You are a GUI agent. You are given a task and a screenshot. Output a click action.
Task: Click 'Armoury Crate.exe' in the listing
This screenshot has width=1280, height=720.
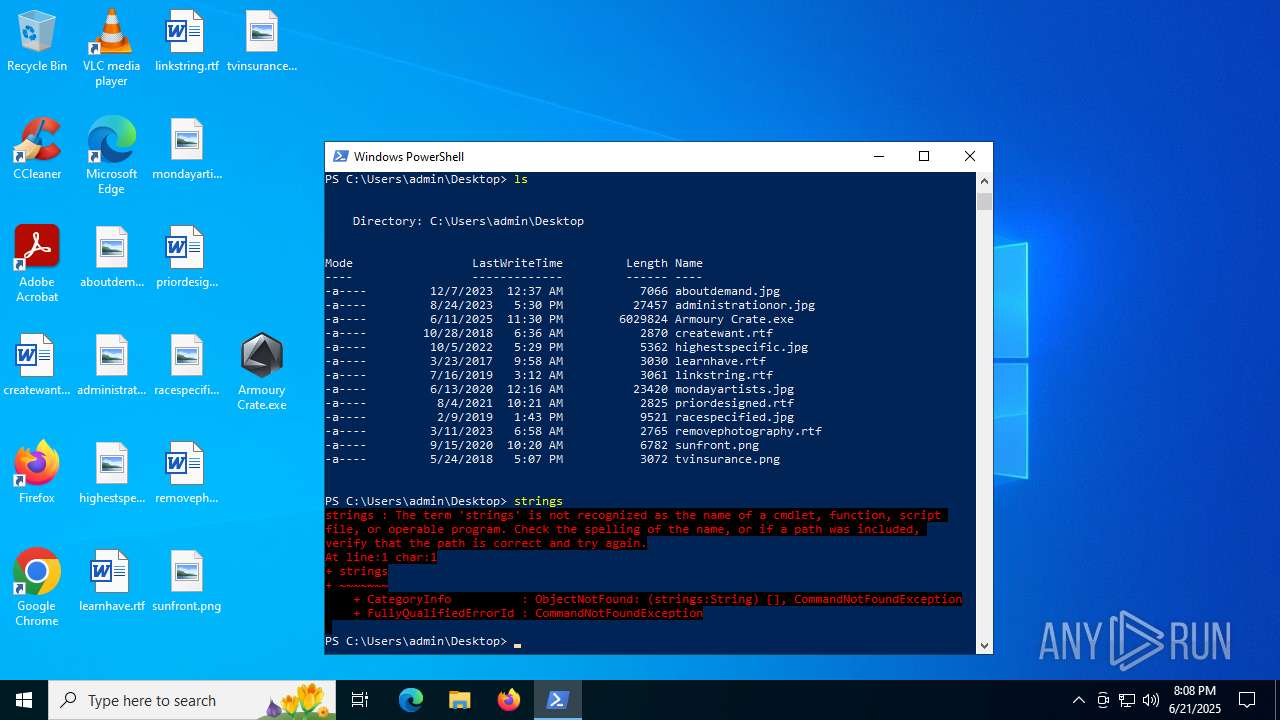click(x=734, y=319)
